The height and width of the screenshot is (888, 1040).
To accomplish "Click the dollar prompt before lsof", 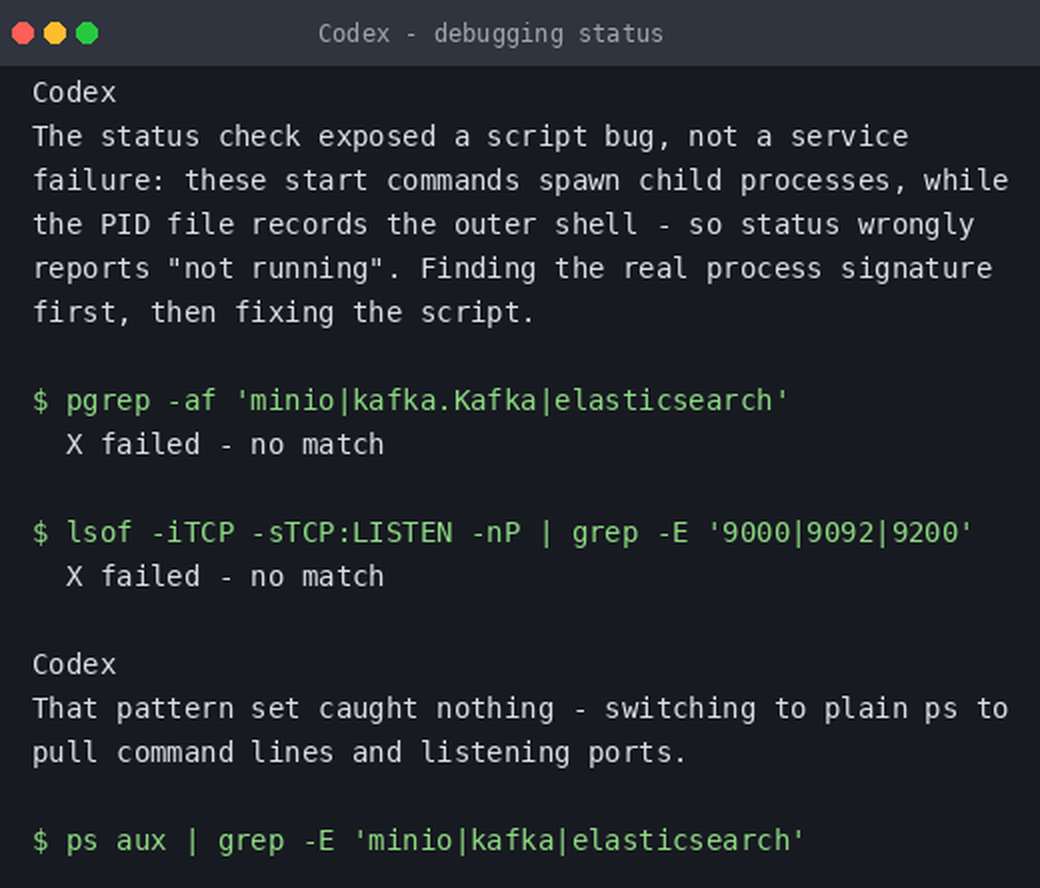I will [40, 533].
